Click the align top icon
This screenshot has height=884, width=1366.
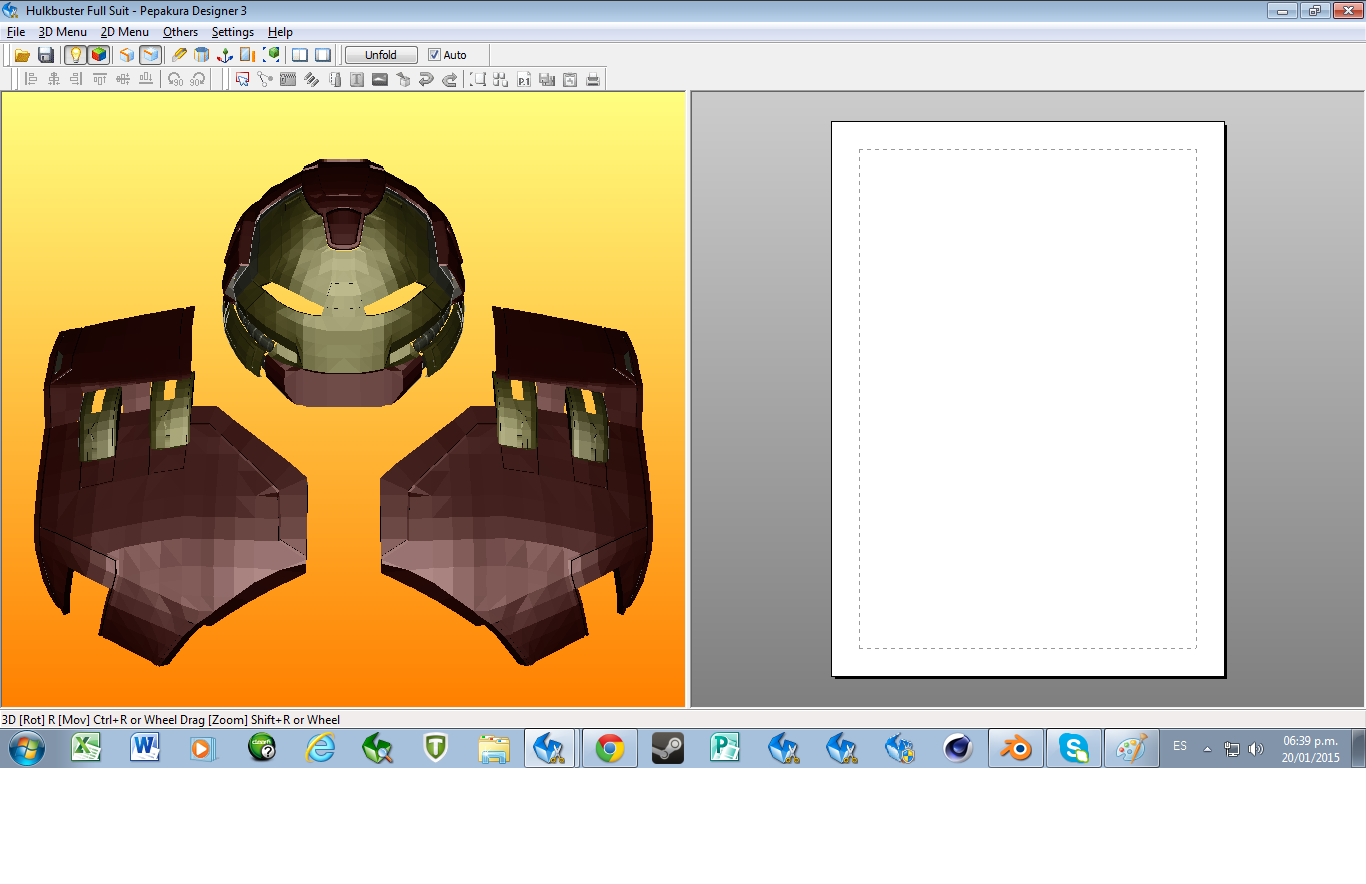coord(99,79)
